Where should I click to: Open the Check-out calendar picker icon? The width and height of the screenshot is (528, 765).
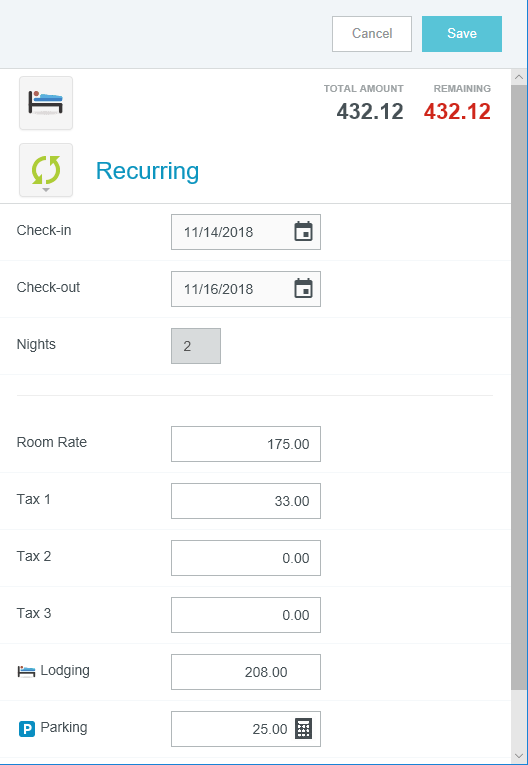click(304, 288)
